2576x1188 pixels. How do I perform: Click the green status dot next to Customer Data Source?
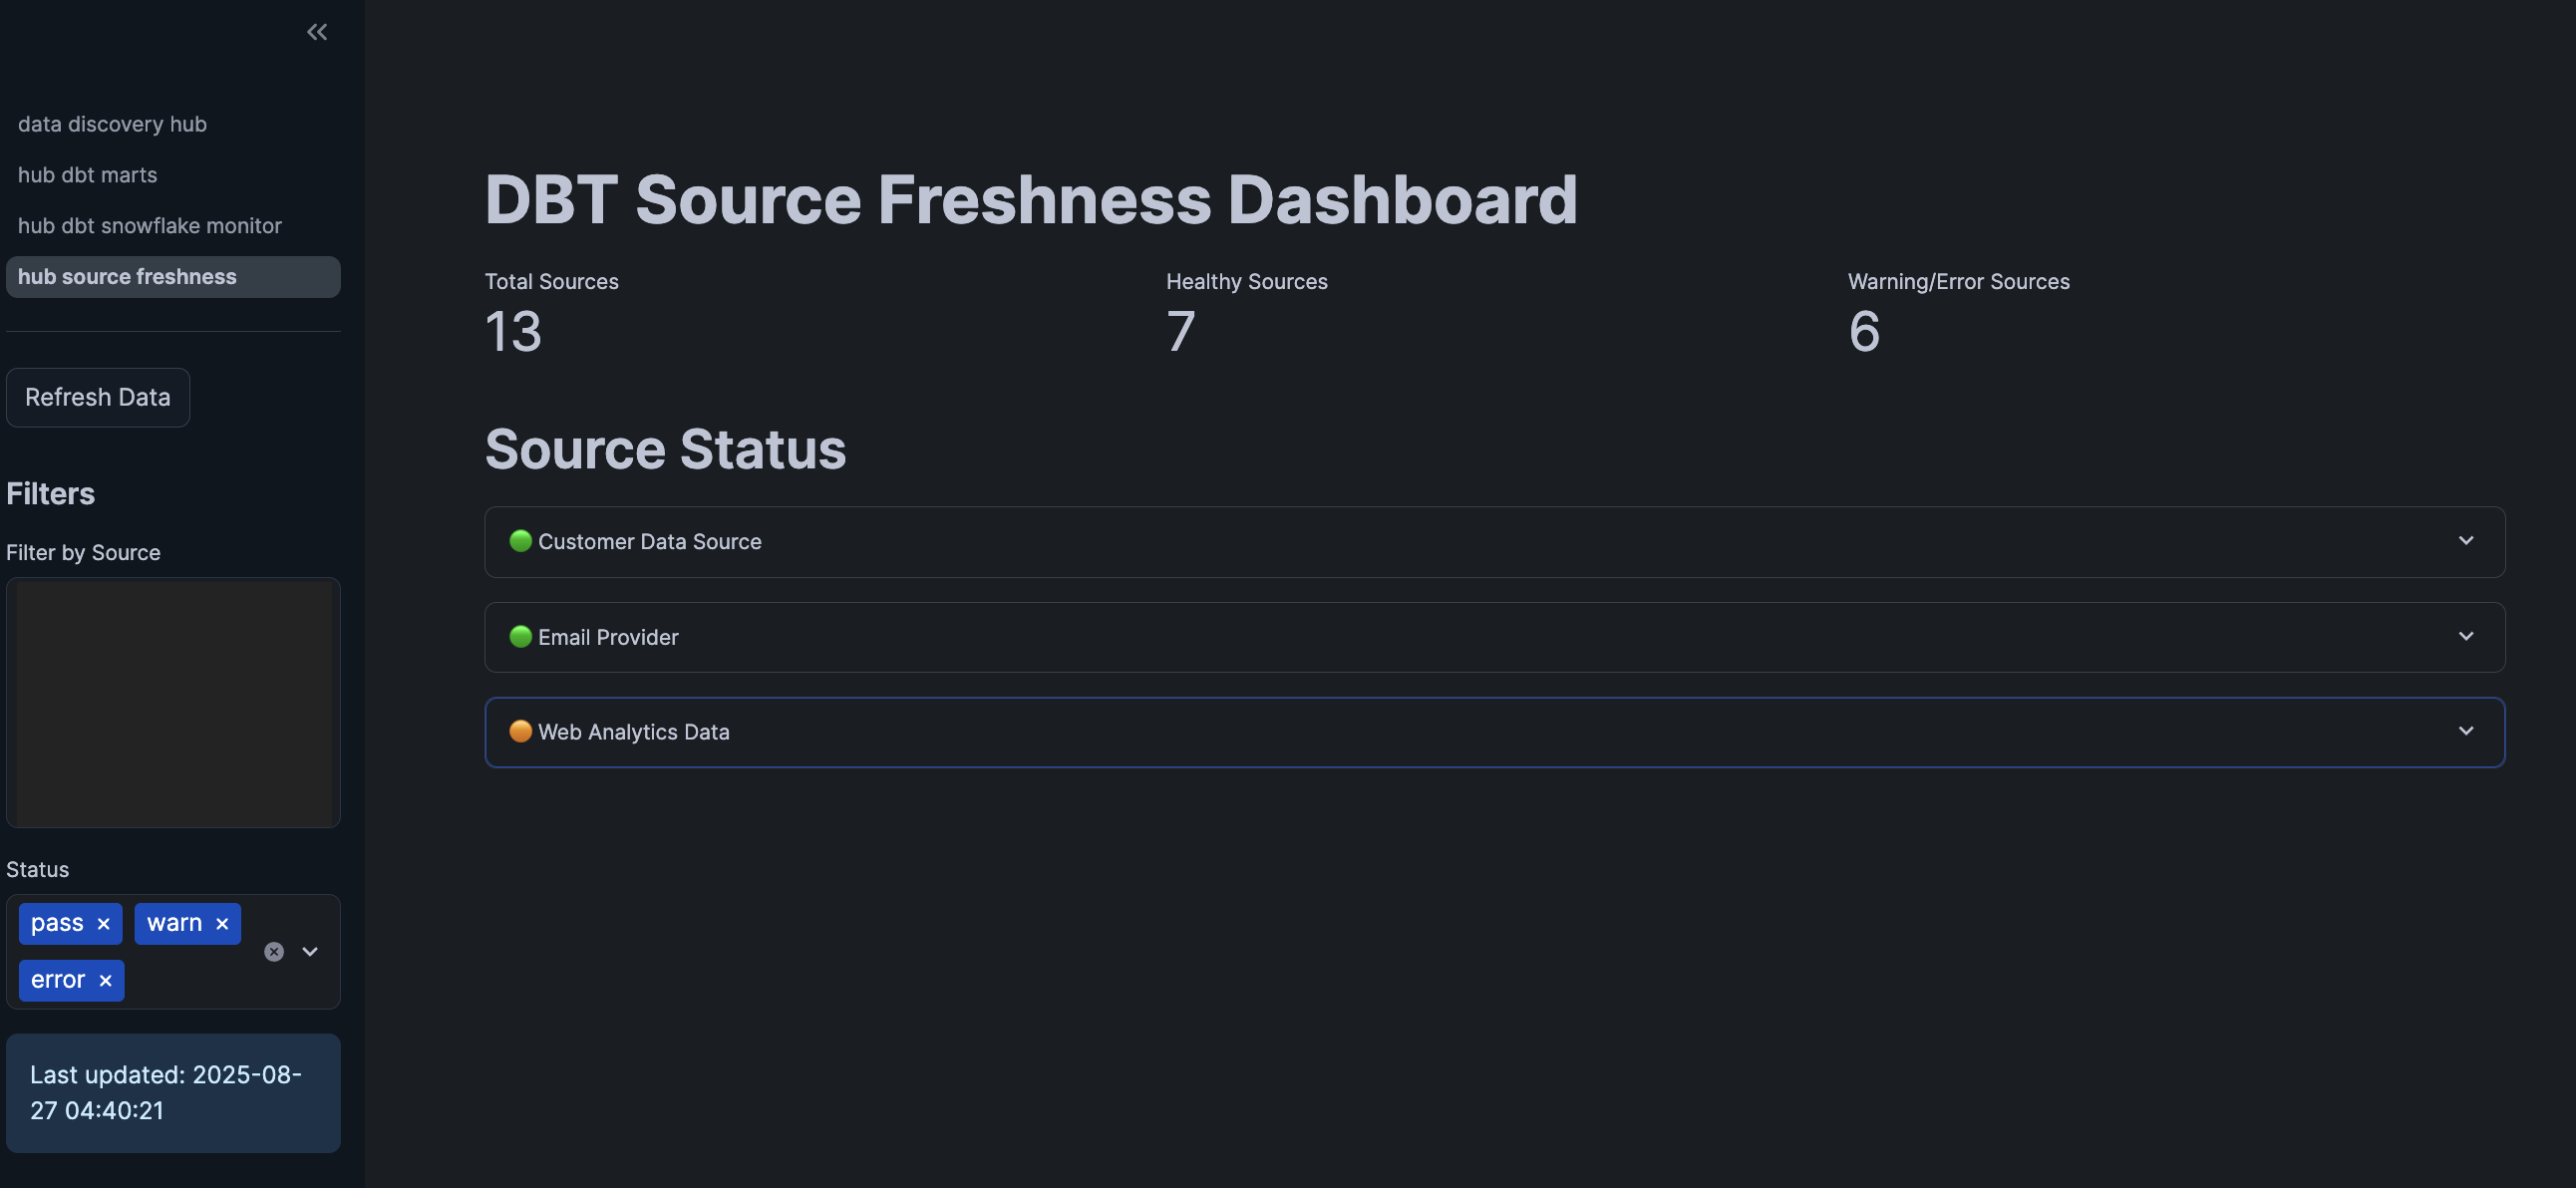521,541
